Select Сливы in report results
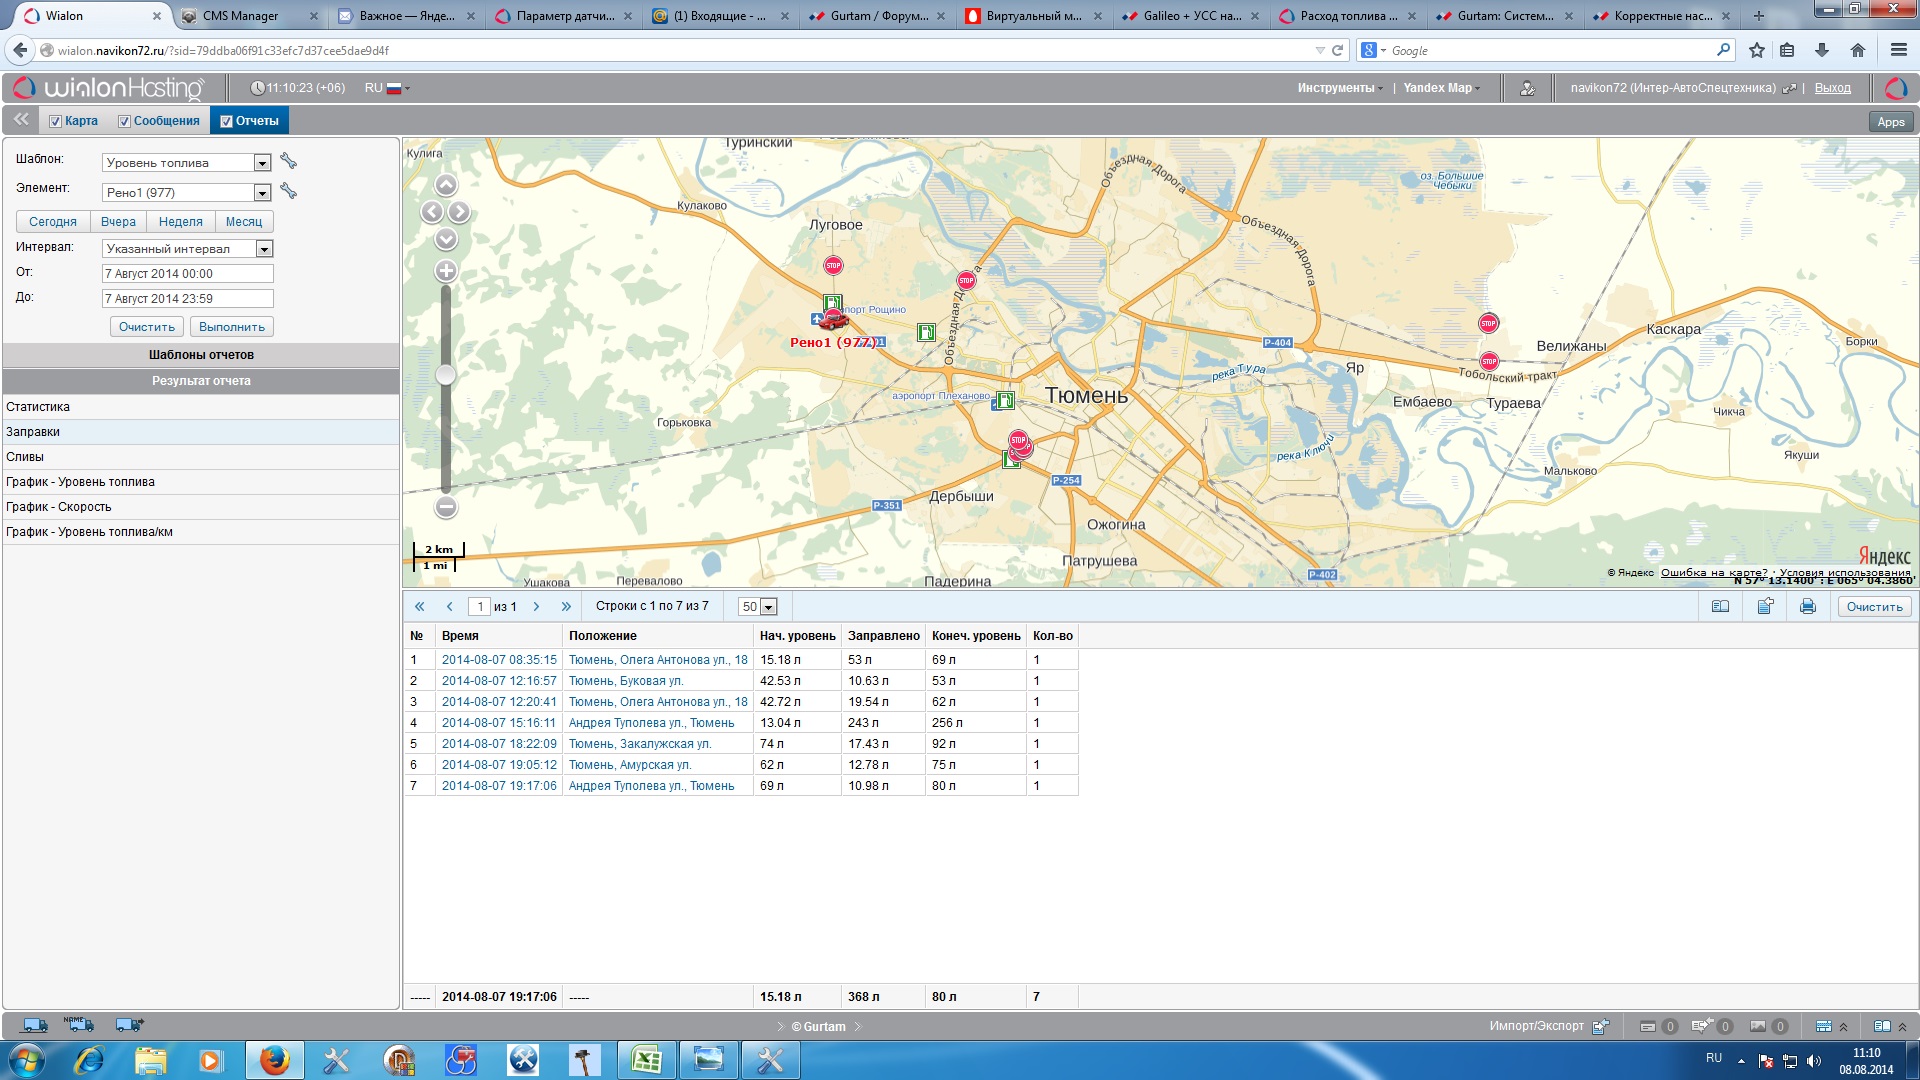Screen dimensions: 1920x1080 pos(25,457)
